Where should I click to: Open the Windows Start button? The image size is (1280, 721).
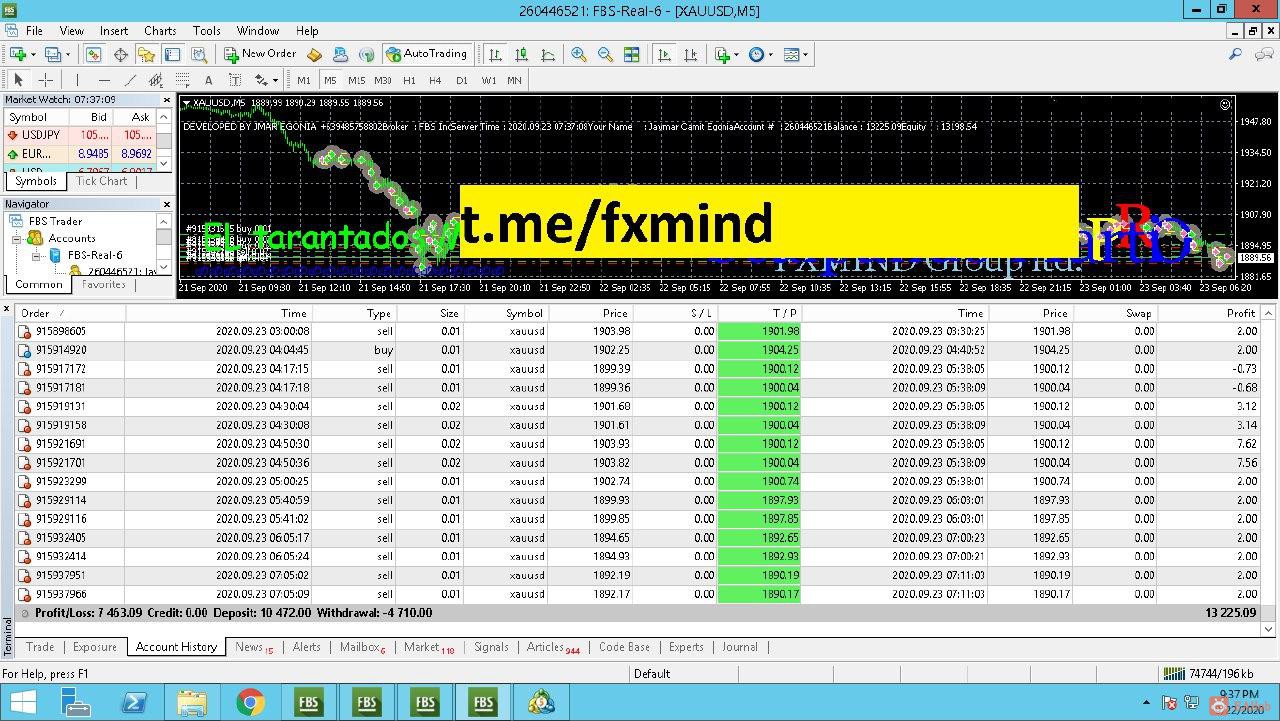click(x=22, y=703)
